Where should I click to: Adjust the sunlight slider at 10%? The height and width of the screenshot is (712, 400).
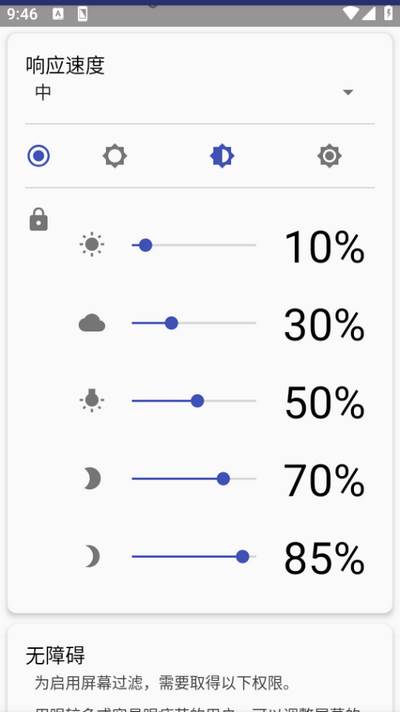(x=194, y=245)
